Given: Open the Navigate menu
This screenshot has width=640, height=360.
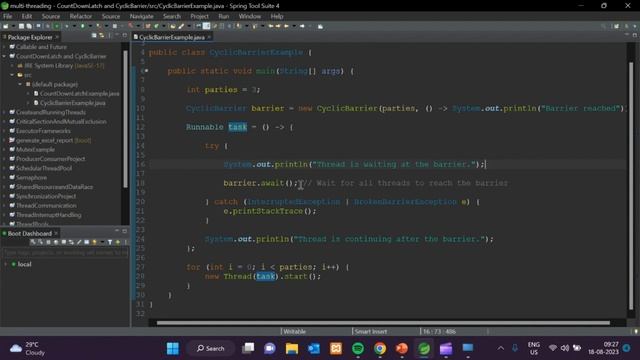Looking at the screenshot, I should coord(142,16).
